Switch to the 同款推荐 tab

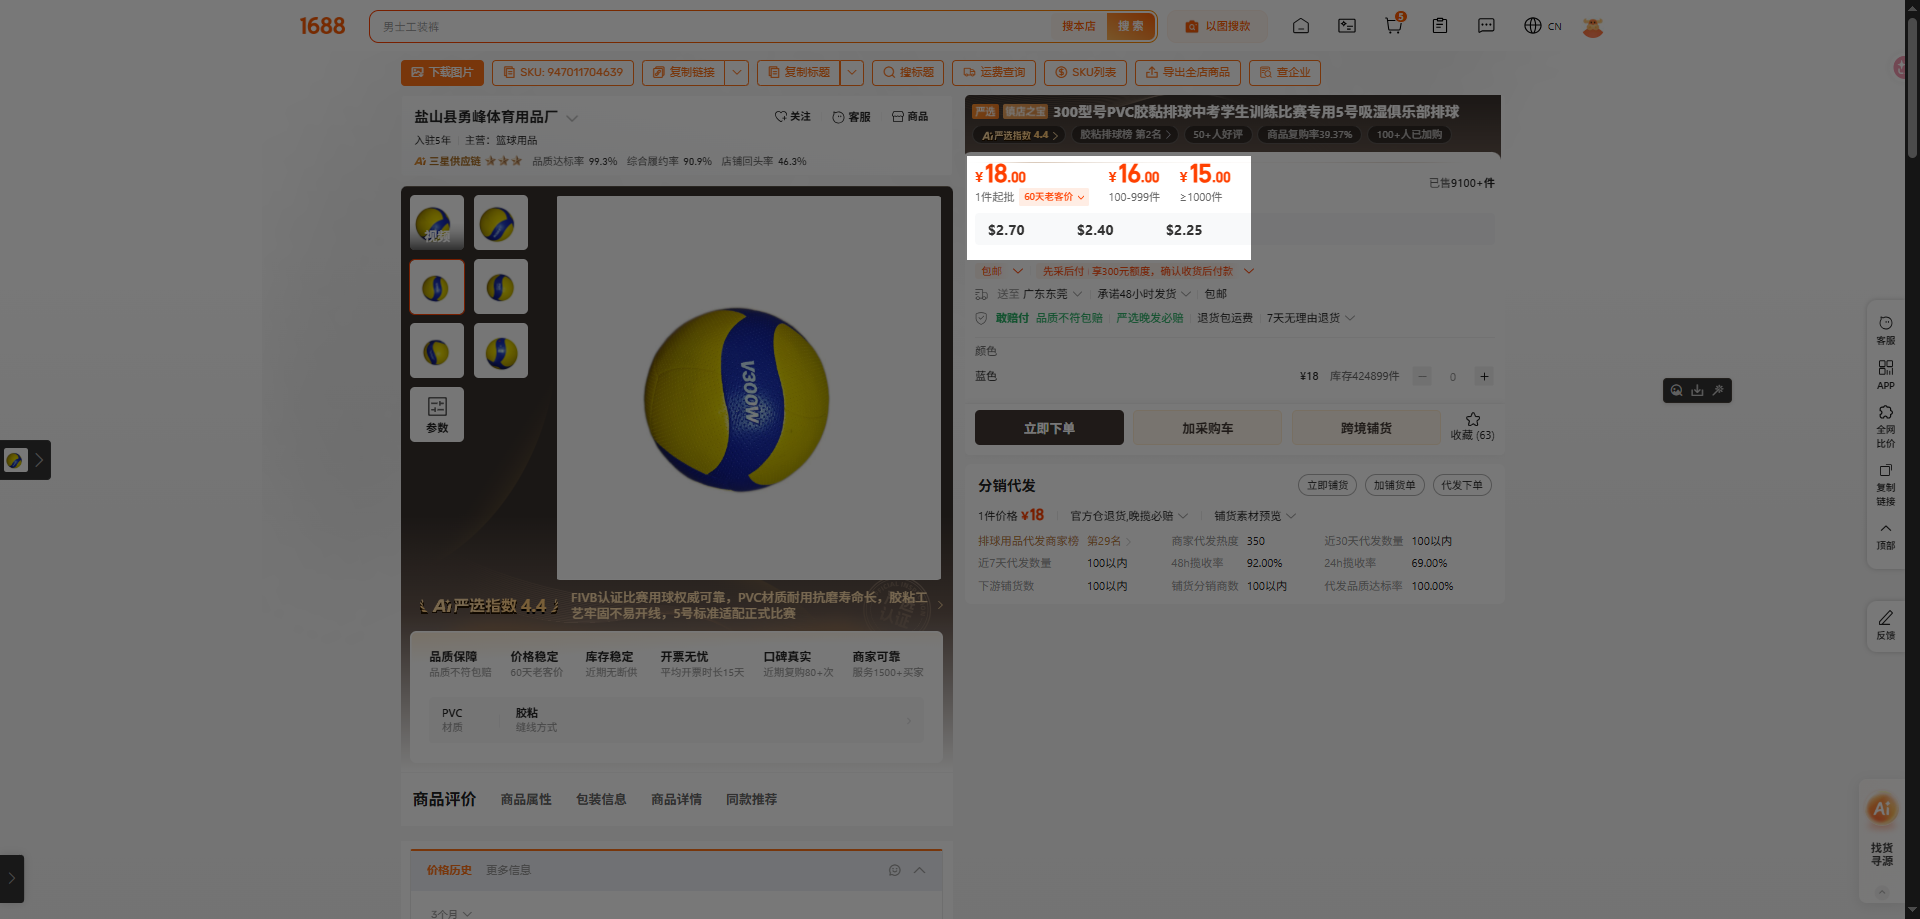(x=751, y=799)
